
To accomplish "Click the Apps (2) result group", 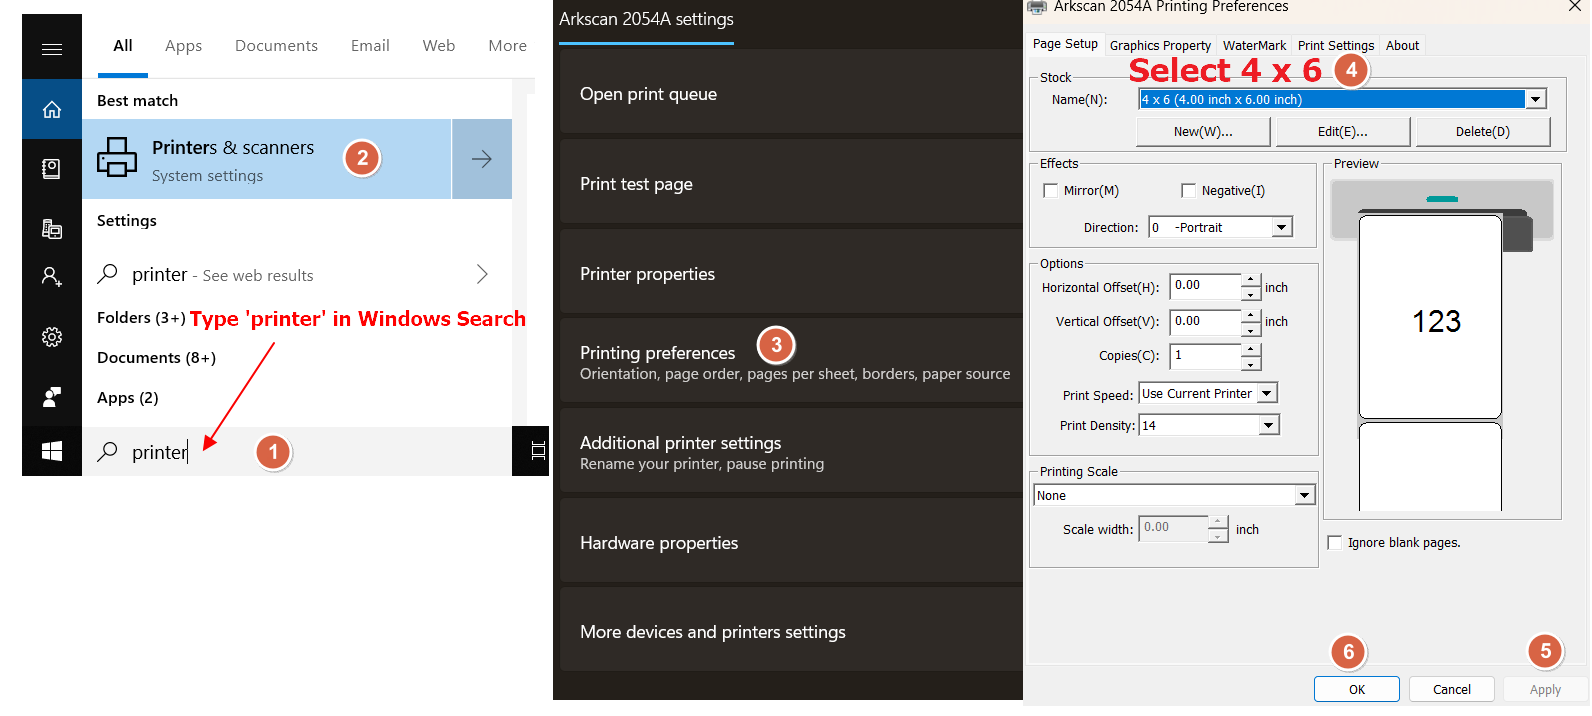I will point(128,397).
